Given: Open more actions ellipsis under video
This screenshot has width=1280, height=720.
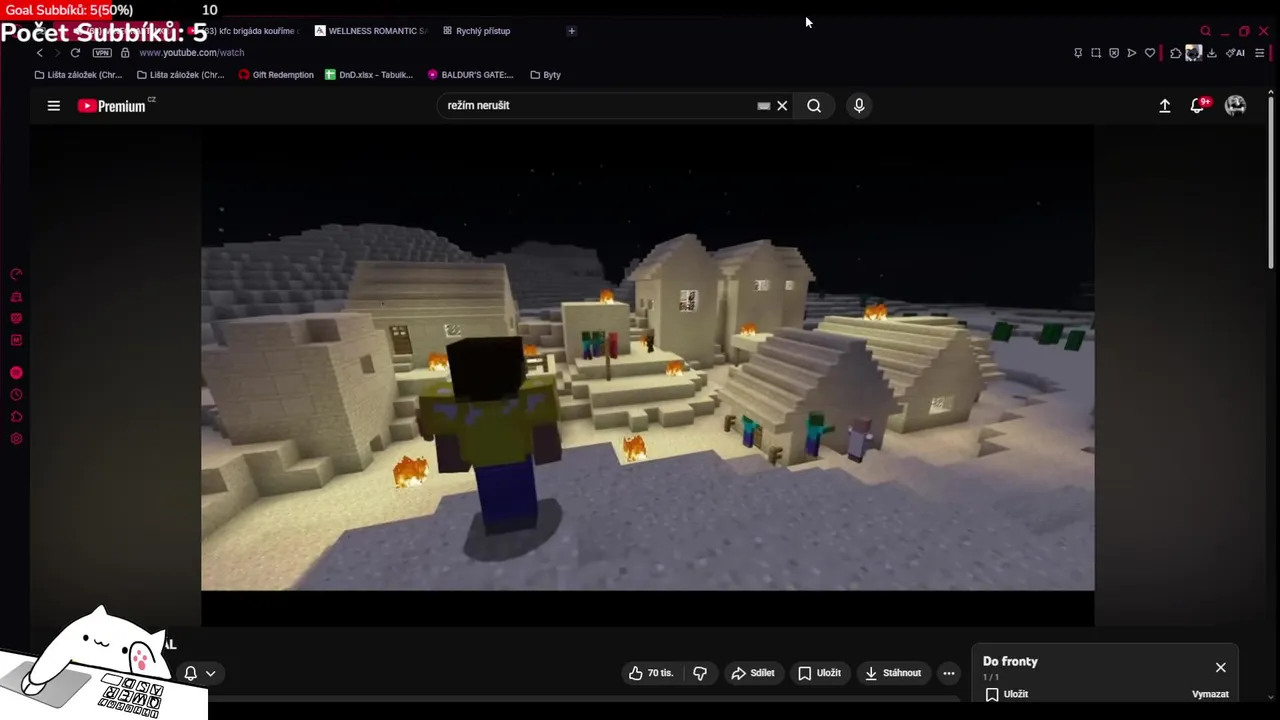Looking at the screenshot, I should [949, 673].
